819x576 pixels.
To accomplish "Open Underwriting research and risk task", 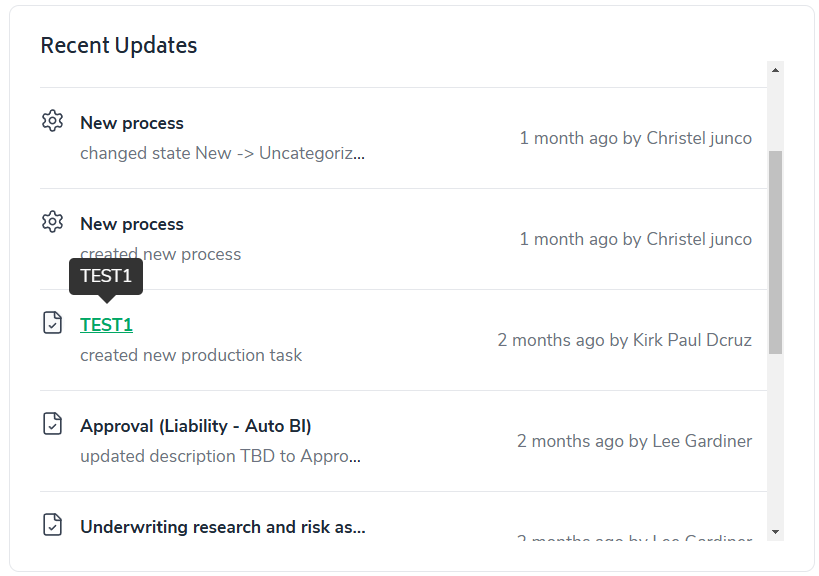I will [222, 527].
